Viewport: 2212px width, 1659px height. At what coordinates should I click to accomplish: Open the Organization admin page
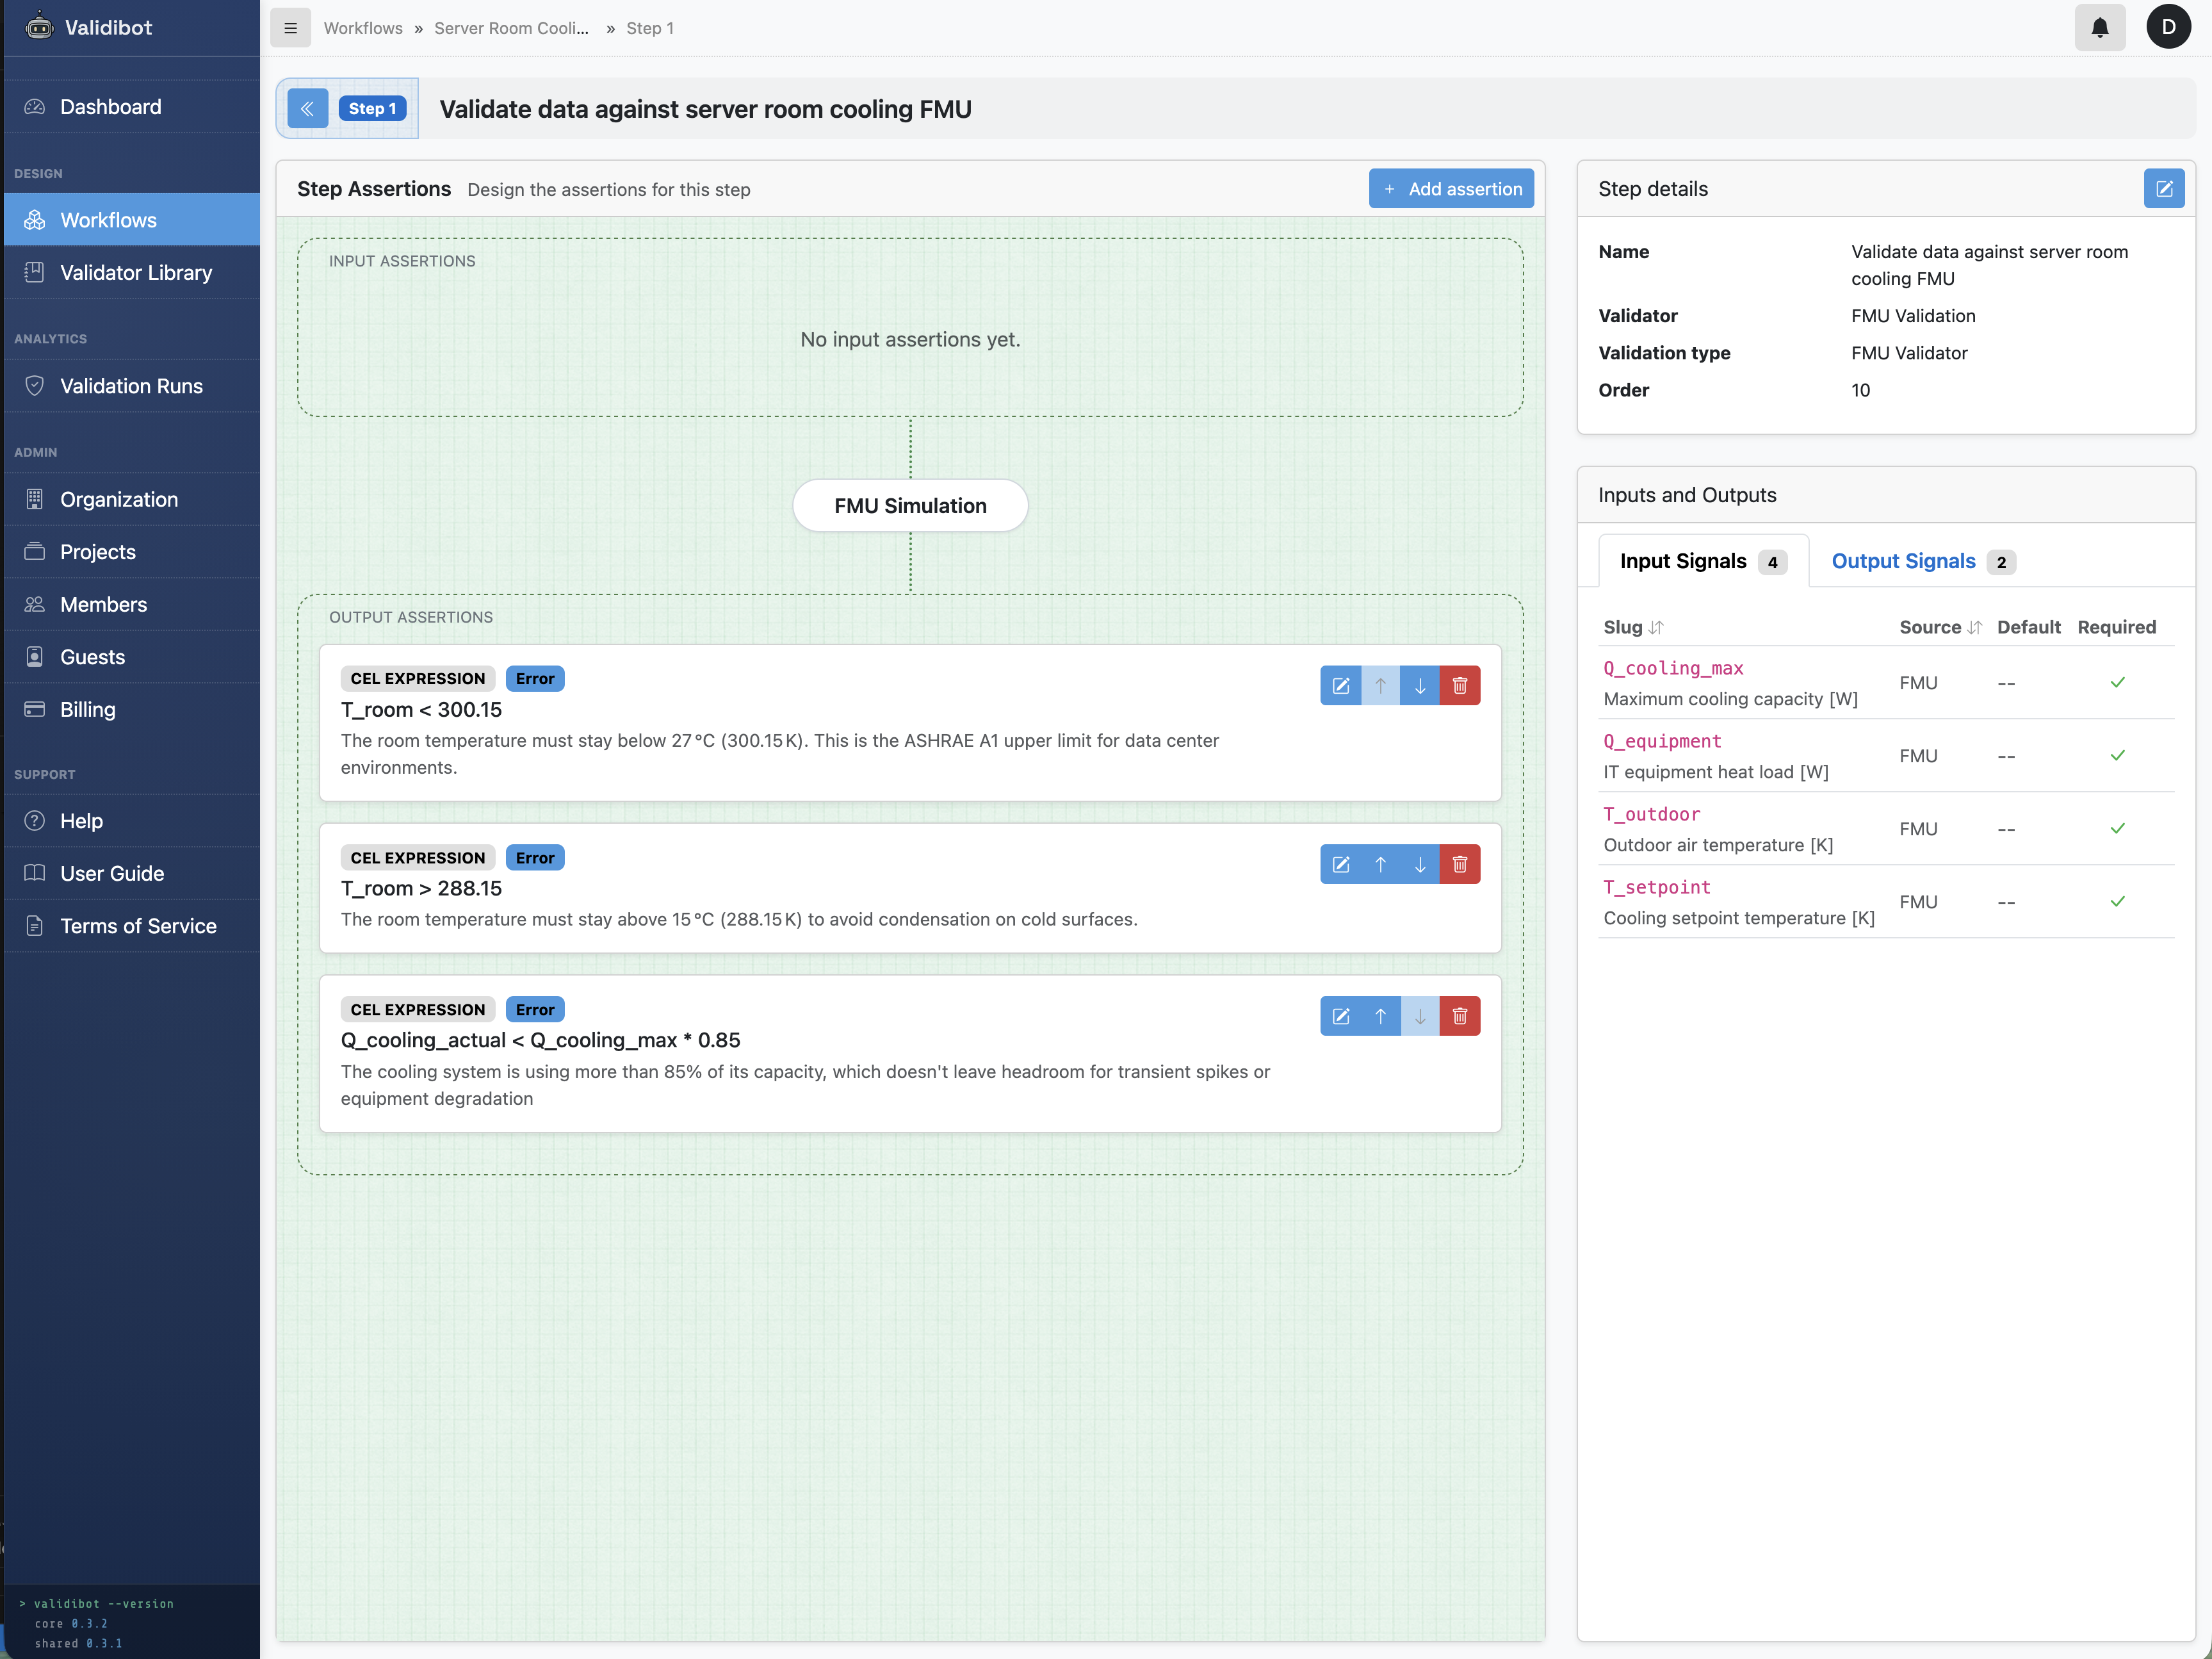pos(119,499)
